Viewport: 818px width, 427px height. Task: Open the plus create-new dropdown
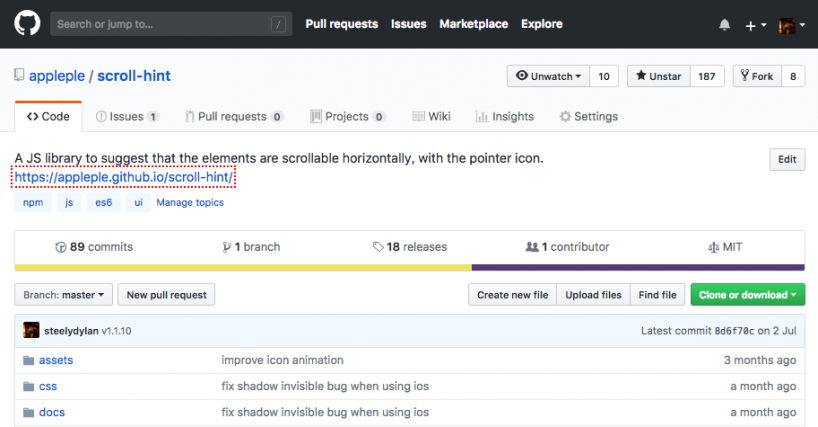(x=755, y=25)
